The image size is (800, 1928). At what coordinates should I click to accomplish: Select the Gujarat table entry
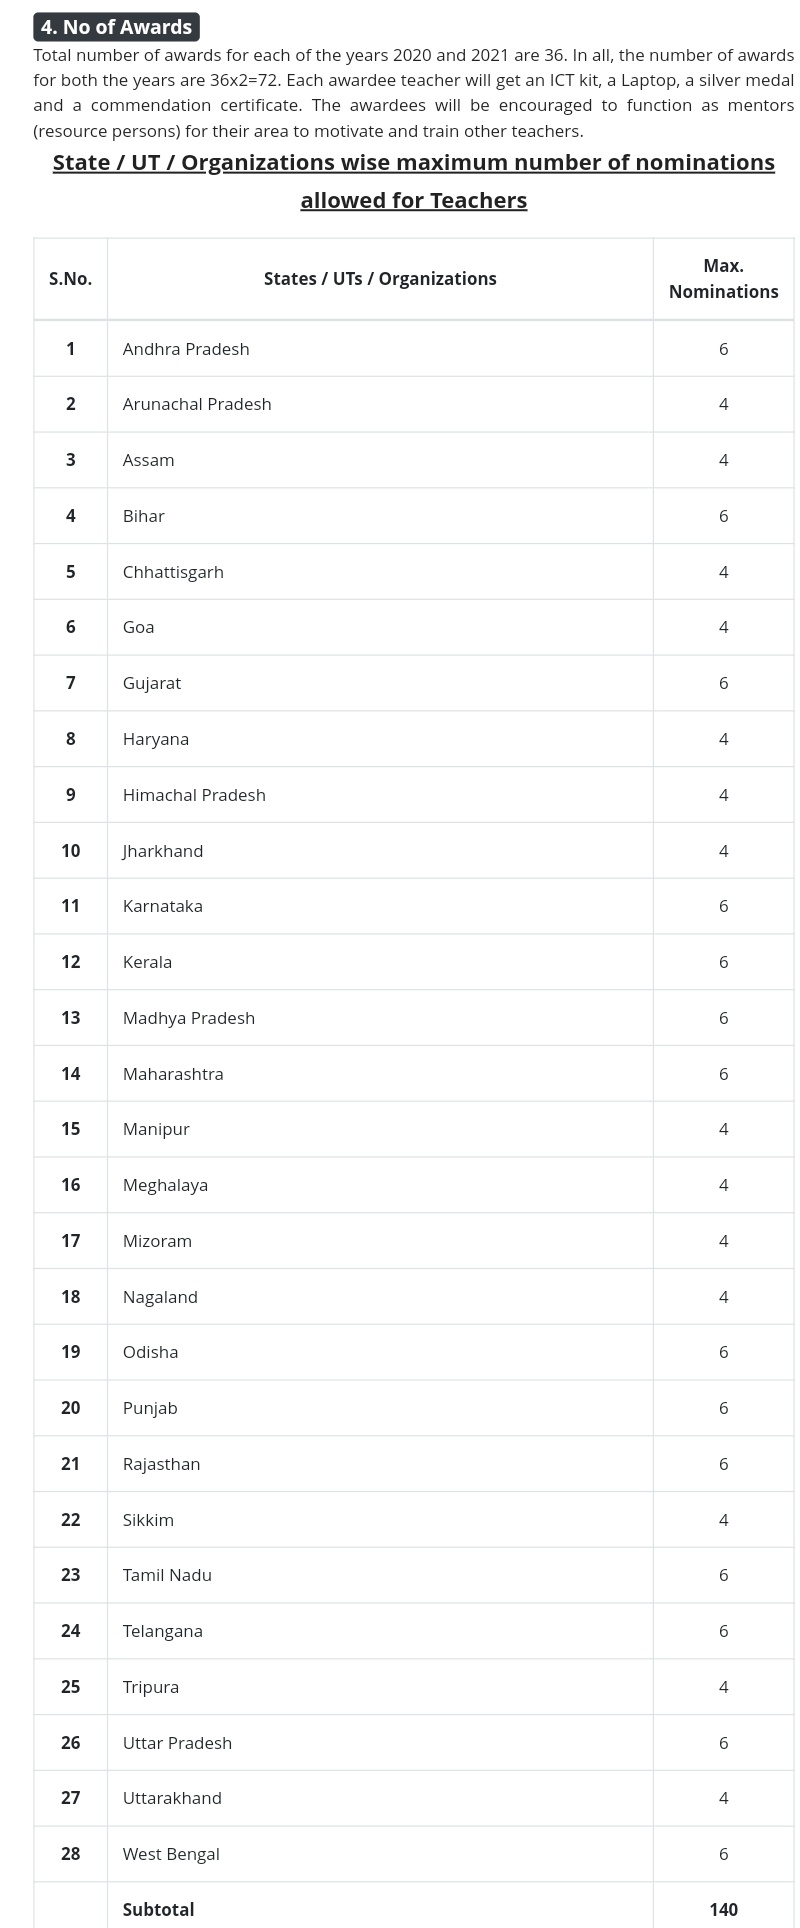point(152,683)
